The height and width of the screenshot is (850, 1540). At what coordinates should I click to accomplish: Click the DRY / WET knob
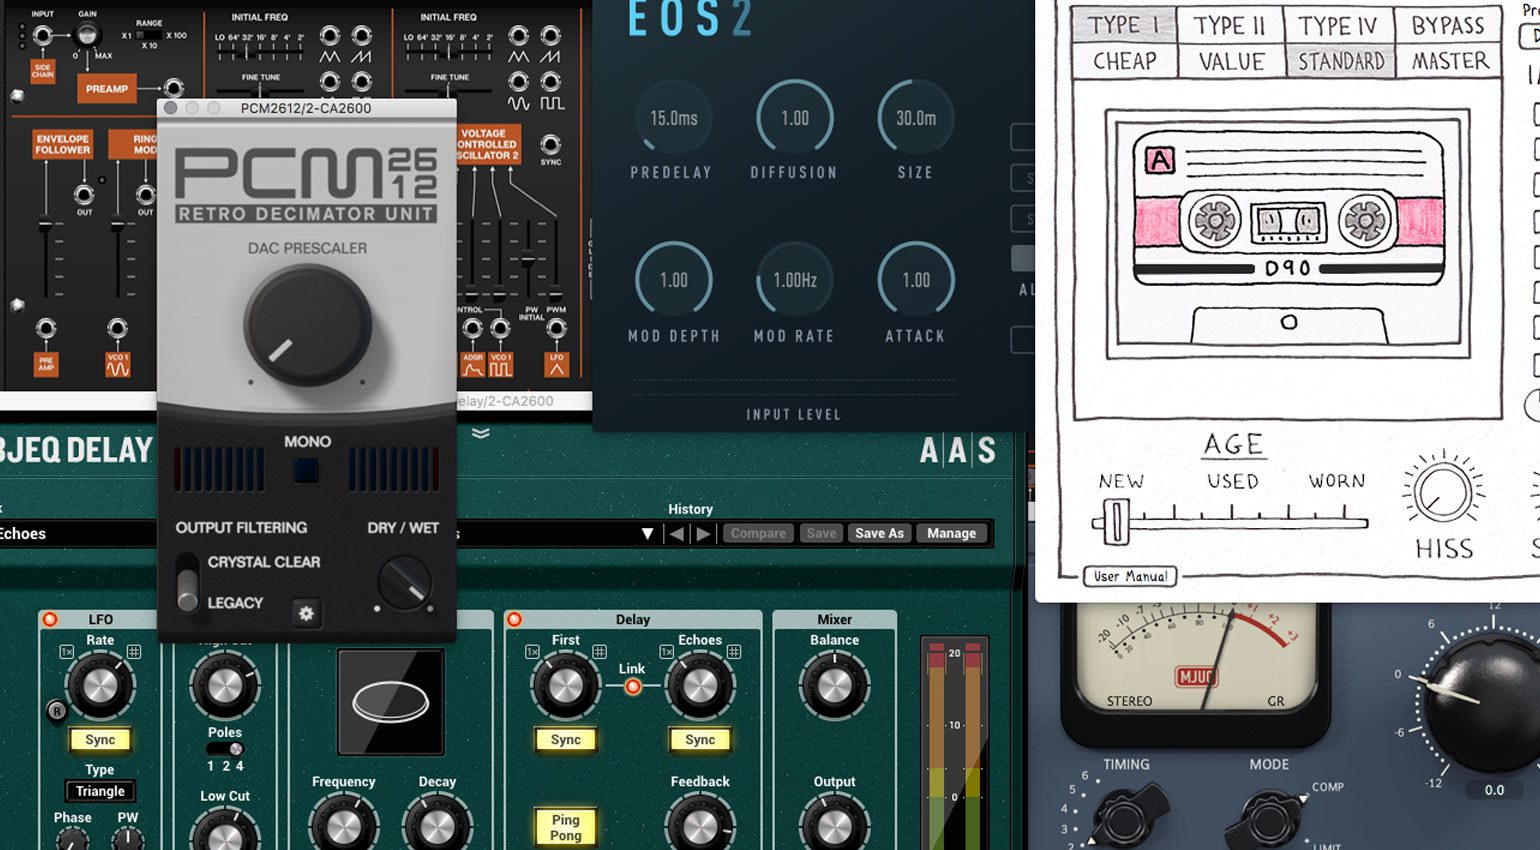pos(404,583)
